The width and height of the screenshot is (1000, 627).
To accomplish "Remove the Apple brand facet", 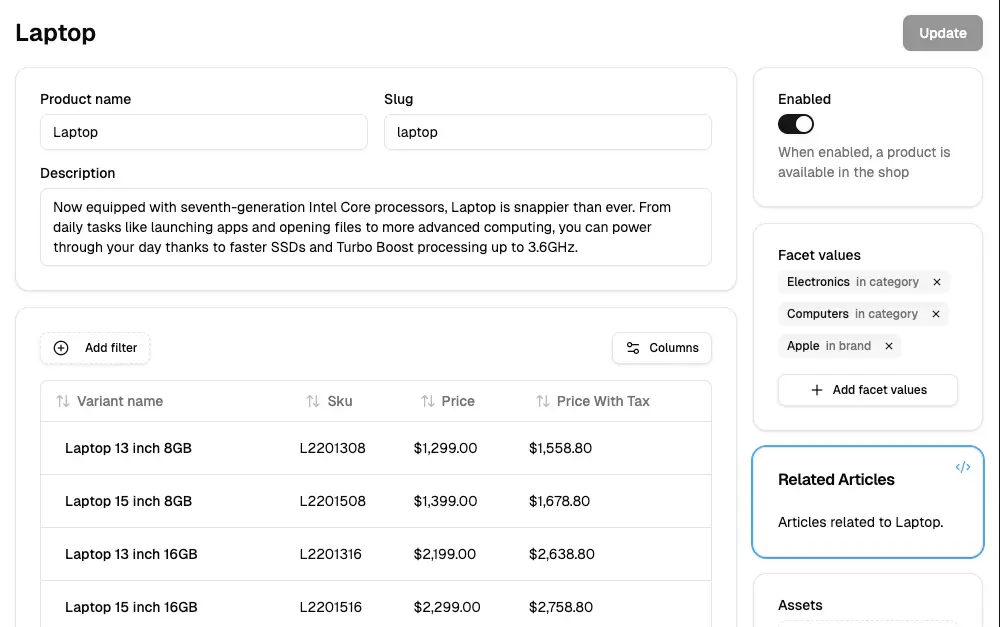I will tap(888, 346).
